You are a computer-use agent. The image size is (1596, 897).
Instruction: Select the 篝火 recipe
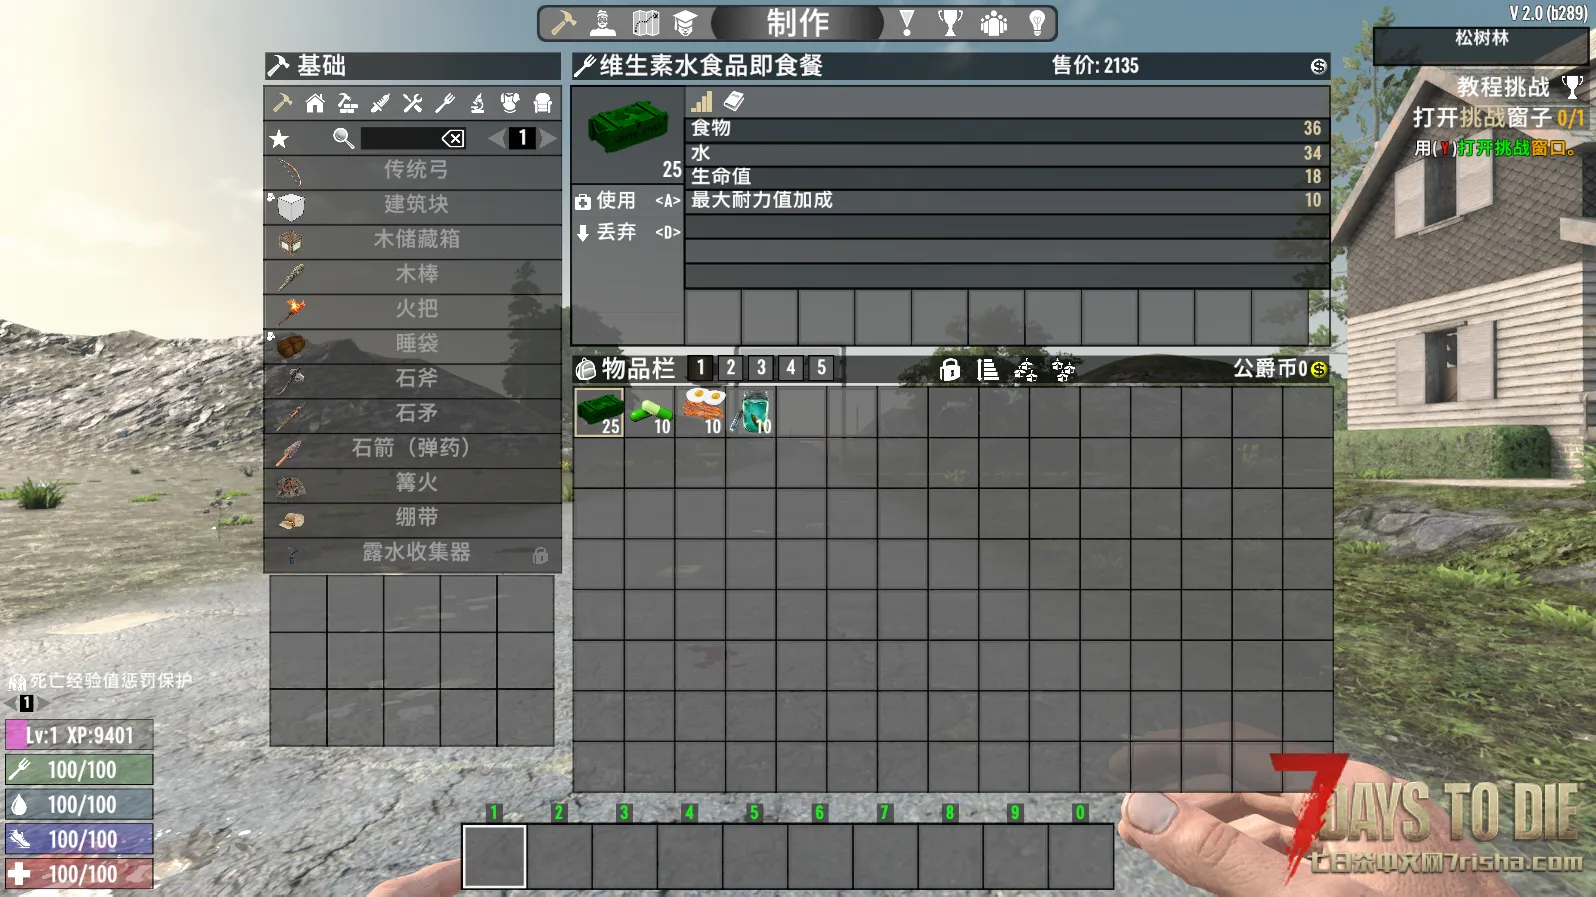click(412, 483)
